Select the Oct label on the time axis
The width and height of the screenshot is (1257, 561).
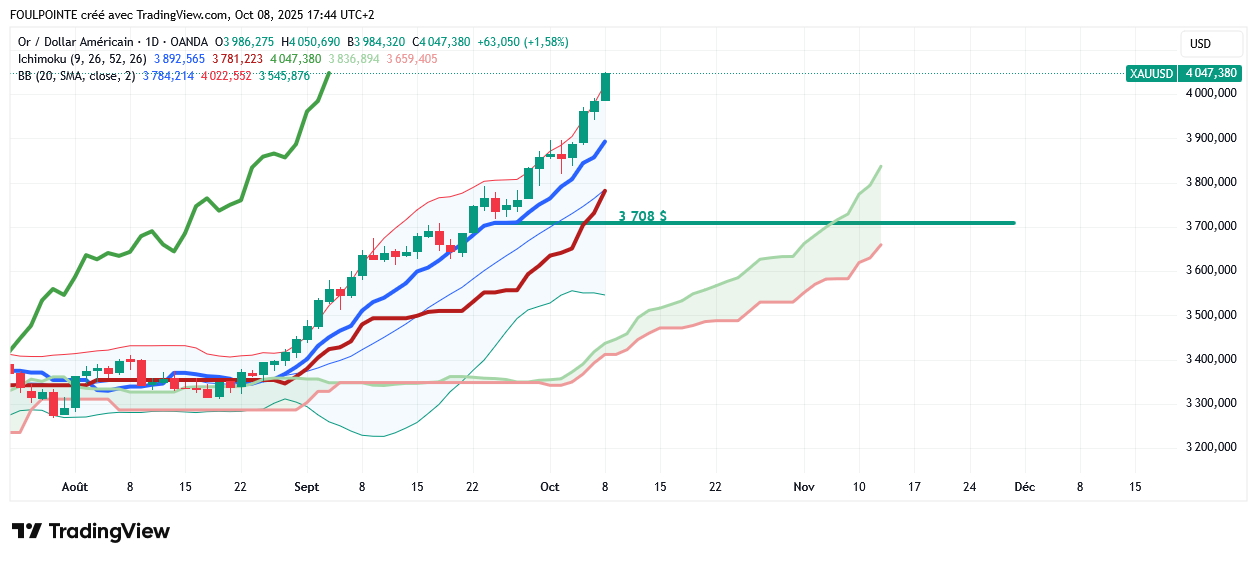click(x=549, y=487)
